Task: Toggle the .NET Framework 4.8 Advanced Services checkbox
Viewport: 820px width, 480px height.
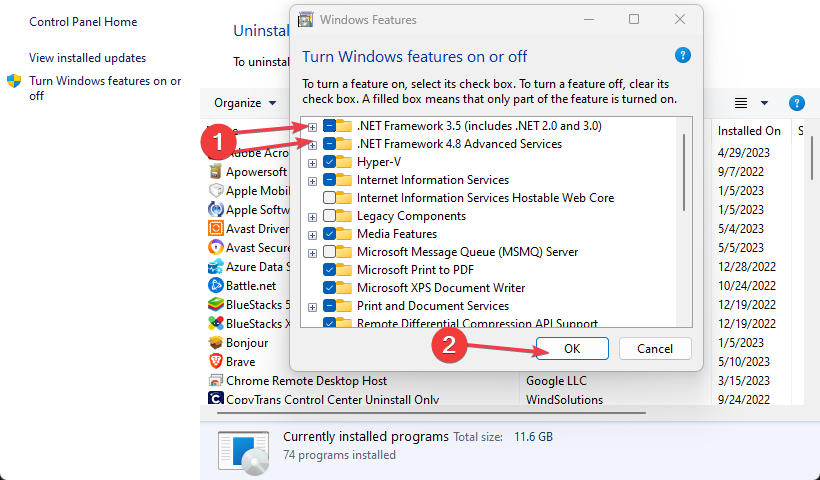Action: 329,144
